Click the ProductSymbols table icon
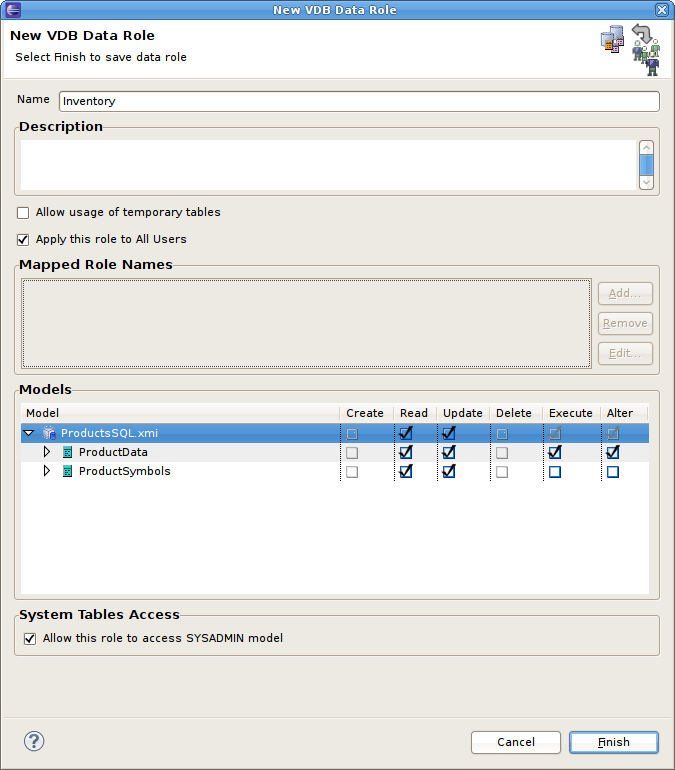This screenshot has height=770, width=675. point(68,472)
